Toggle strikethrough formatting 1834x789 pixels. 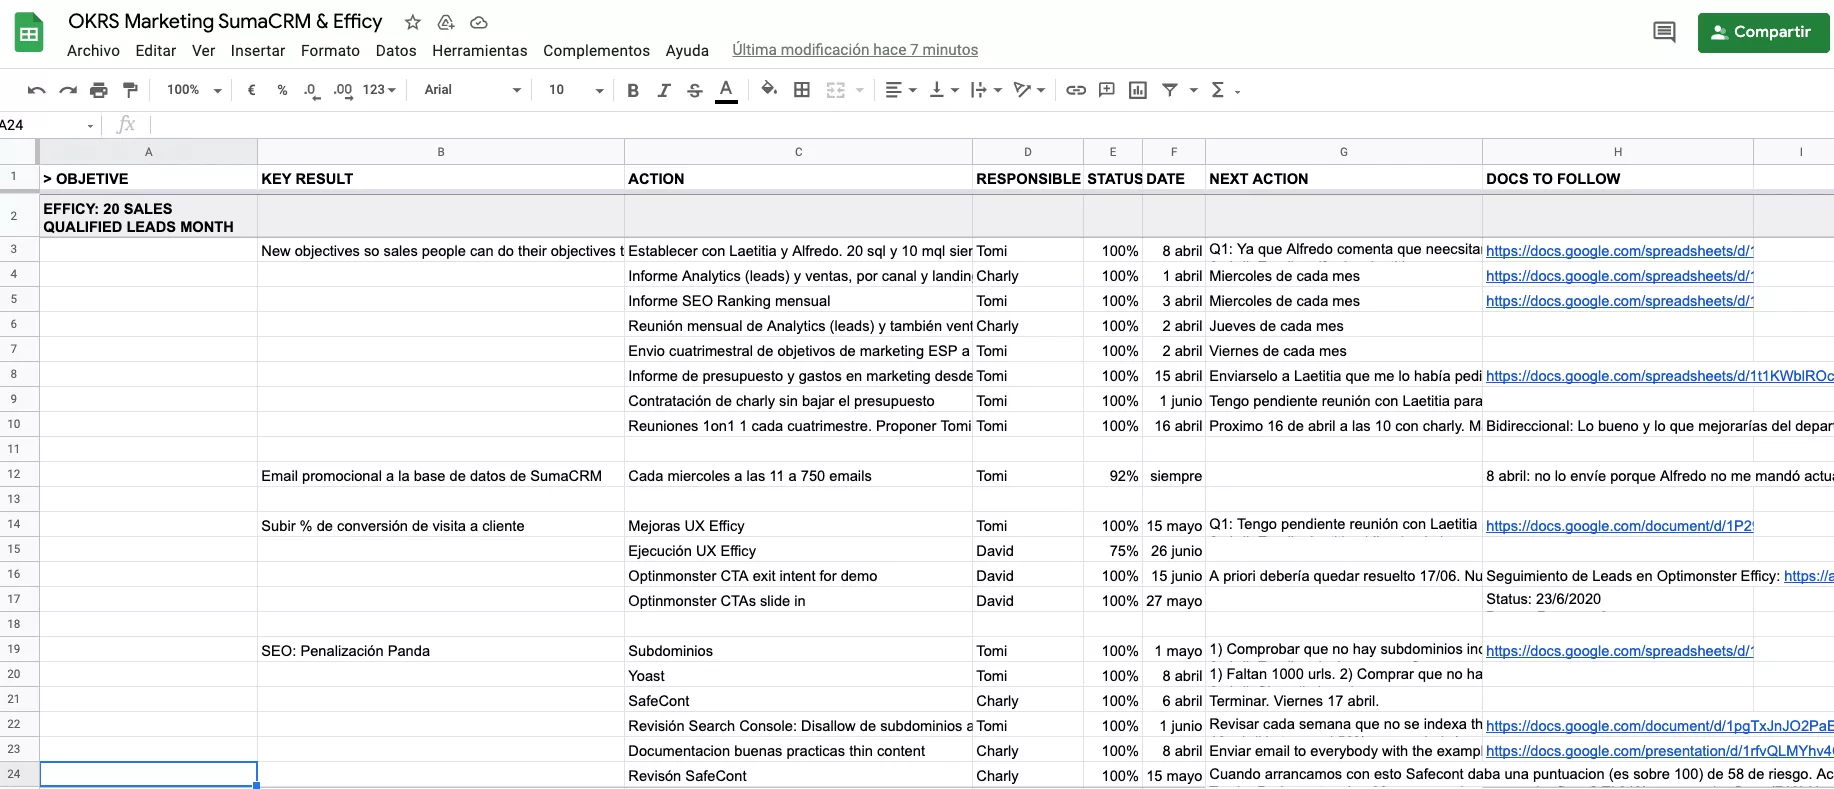695,90
